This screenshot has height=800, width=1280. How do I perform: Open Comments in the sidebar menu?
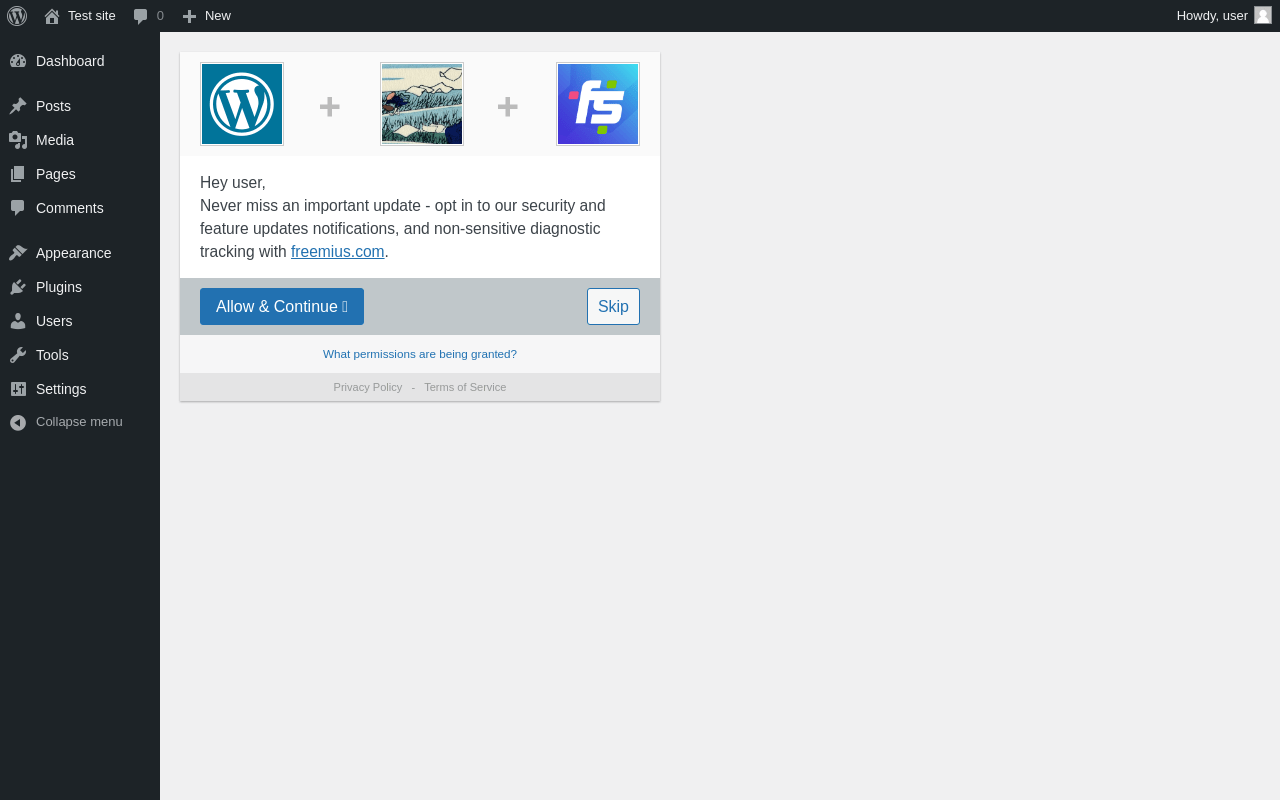pos(70,208)
